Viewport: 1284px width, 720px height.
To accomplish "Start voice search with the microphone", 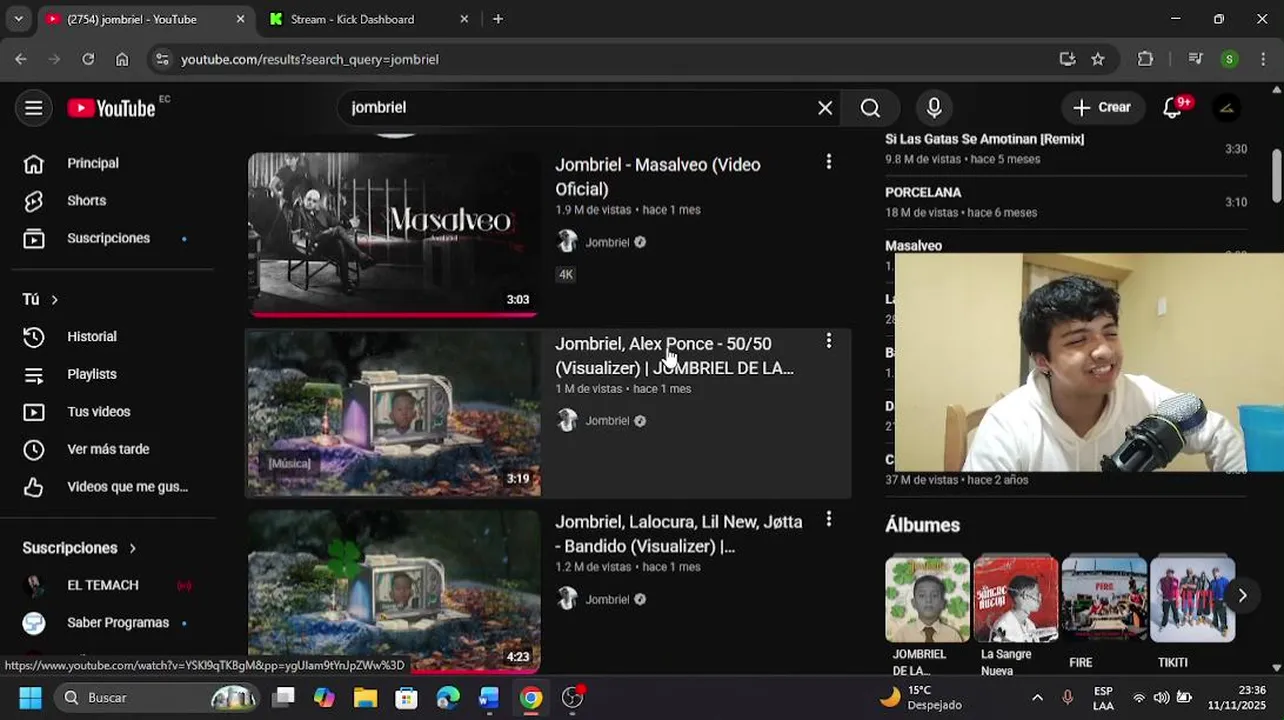I will (934, 108).
